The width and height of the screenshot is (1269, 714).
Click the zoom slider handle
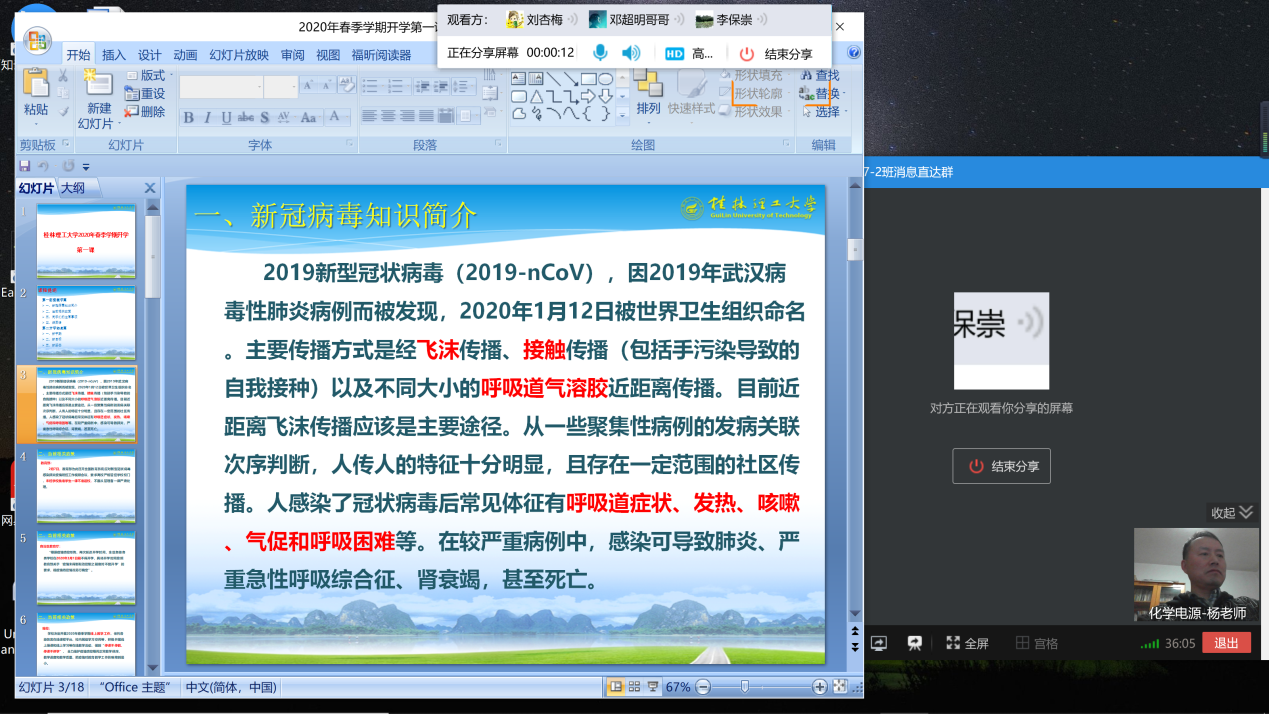744,687
